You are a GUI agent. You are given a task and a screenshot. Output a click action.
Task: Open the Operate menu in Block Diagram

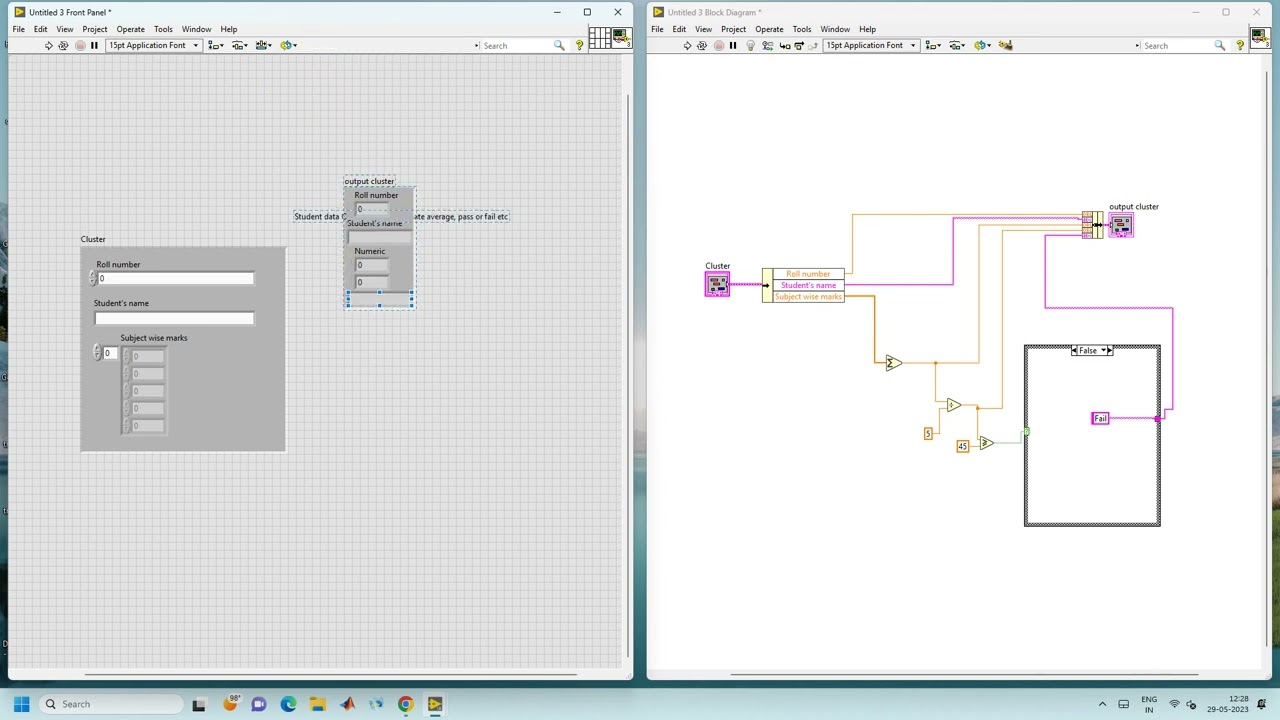(x=769, y=29)
